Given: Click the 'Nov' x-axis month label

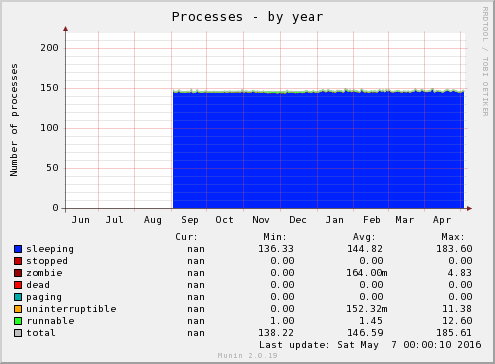Looking at the screenshot, I should click(261, 220).
